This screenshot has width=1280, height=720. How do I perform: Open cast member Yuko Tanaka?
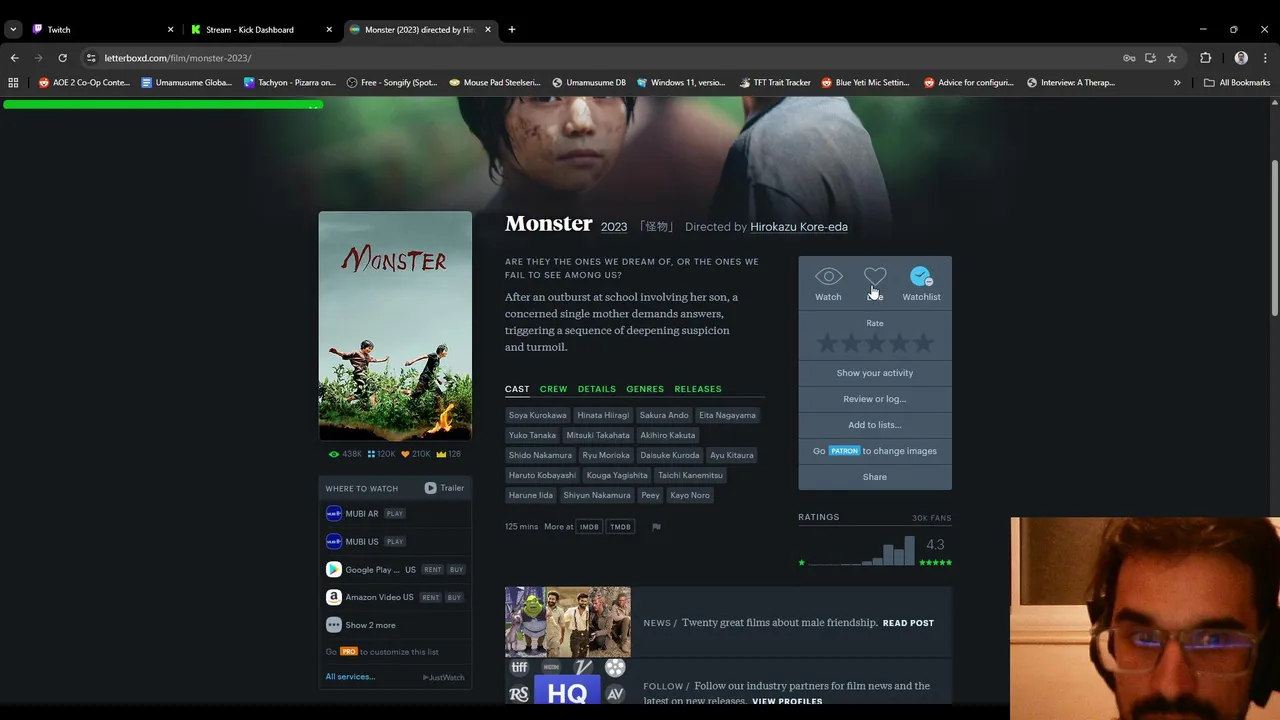tap(532, 435)
